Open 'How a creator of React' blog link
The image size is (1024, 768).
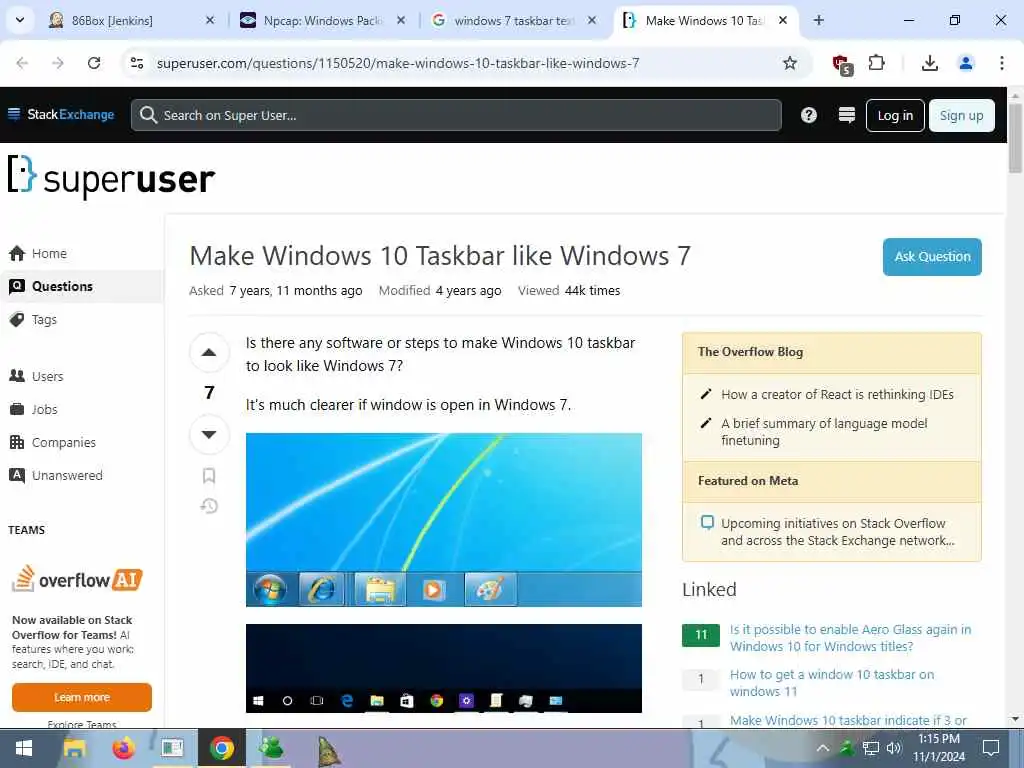point(837,394)
